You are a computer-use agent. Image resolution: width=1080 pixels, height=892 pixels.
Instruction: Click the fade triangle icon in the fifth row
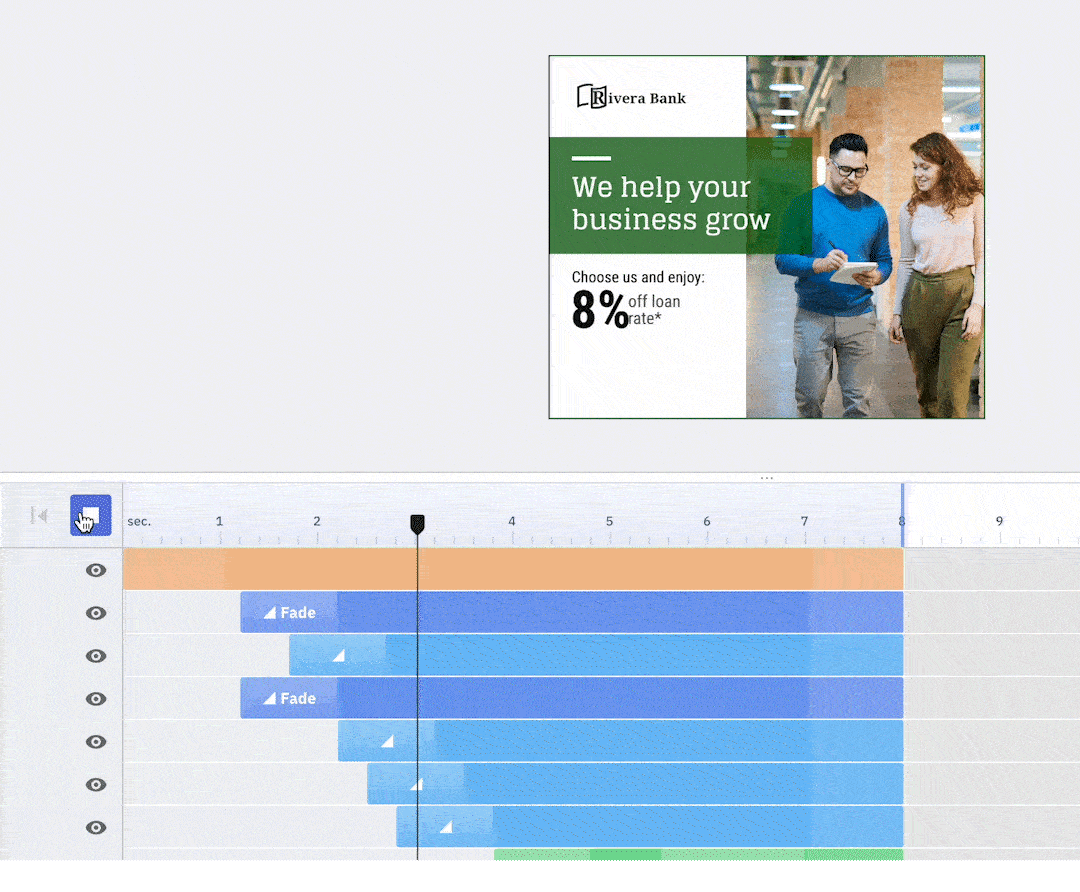387,742
